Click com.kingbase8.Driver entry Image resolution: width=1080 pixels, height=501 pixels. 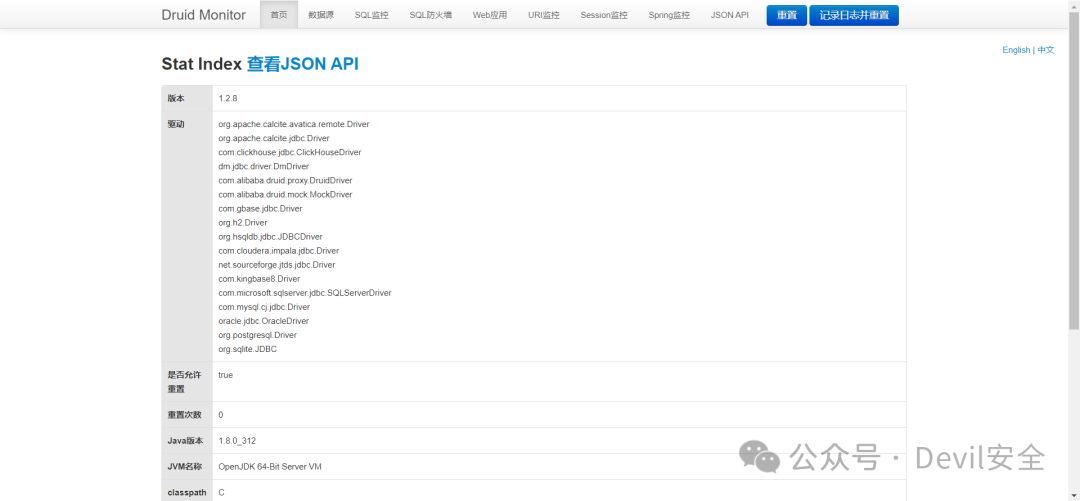259,279
